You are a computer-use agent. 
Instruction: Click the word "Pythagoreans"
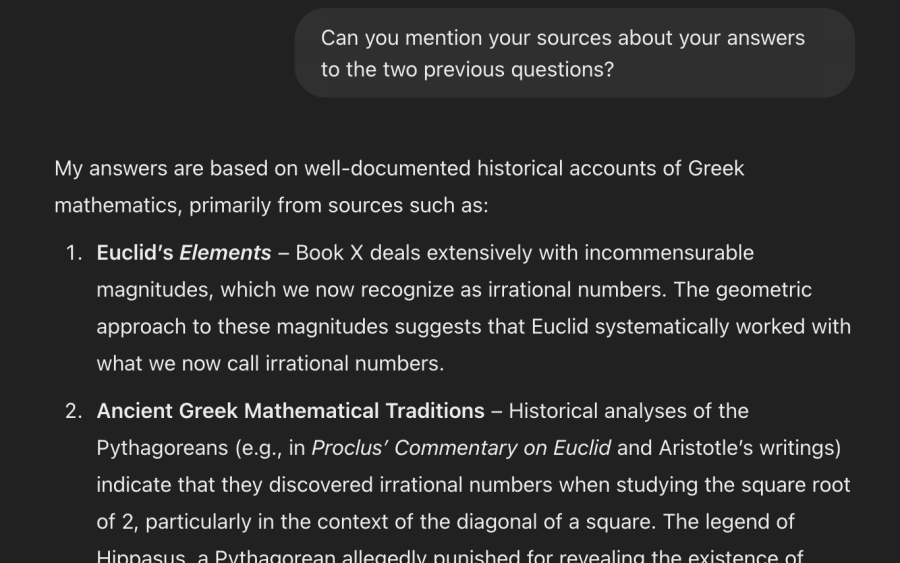[162, 448]
